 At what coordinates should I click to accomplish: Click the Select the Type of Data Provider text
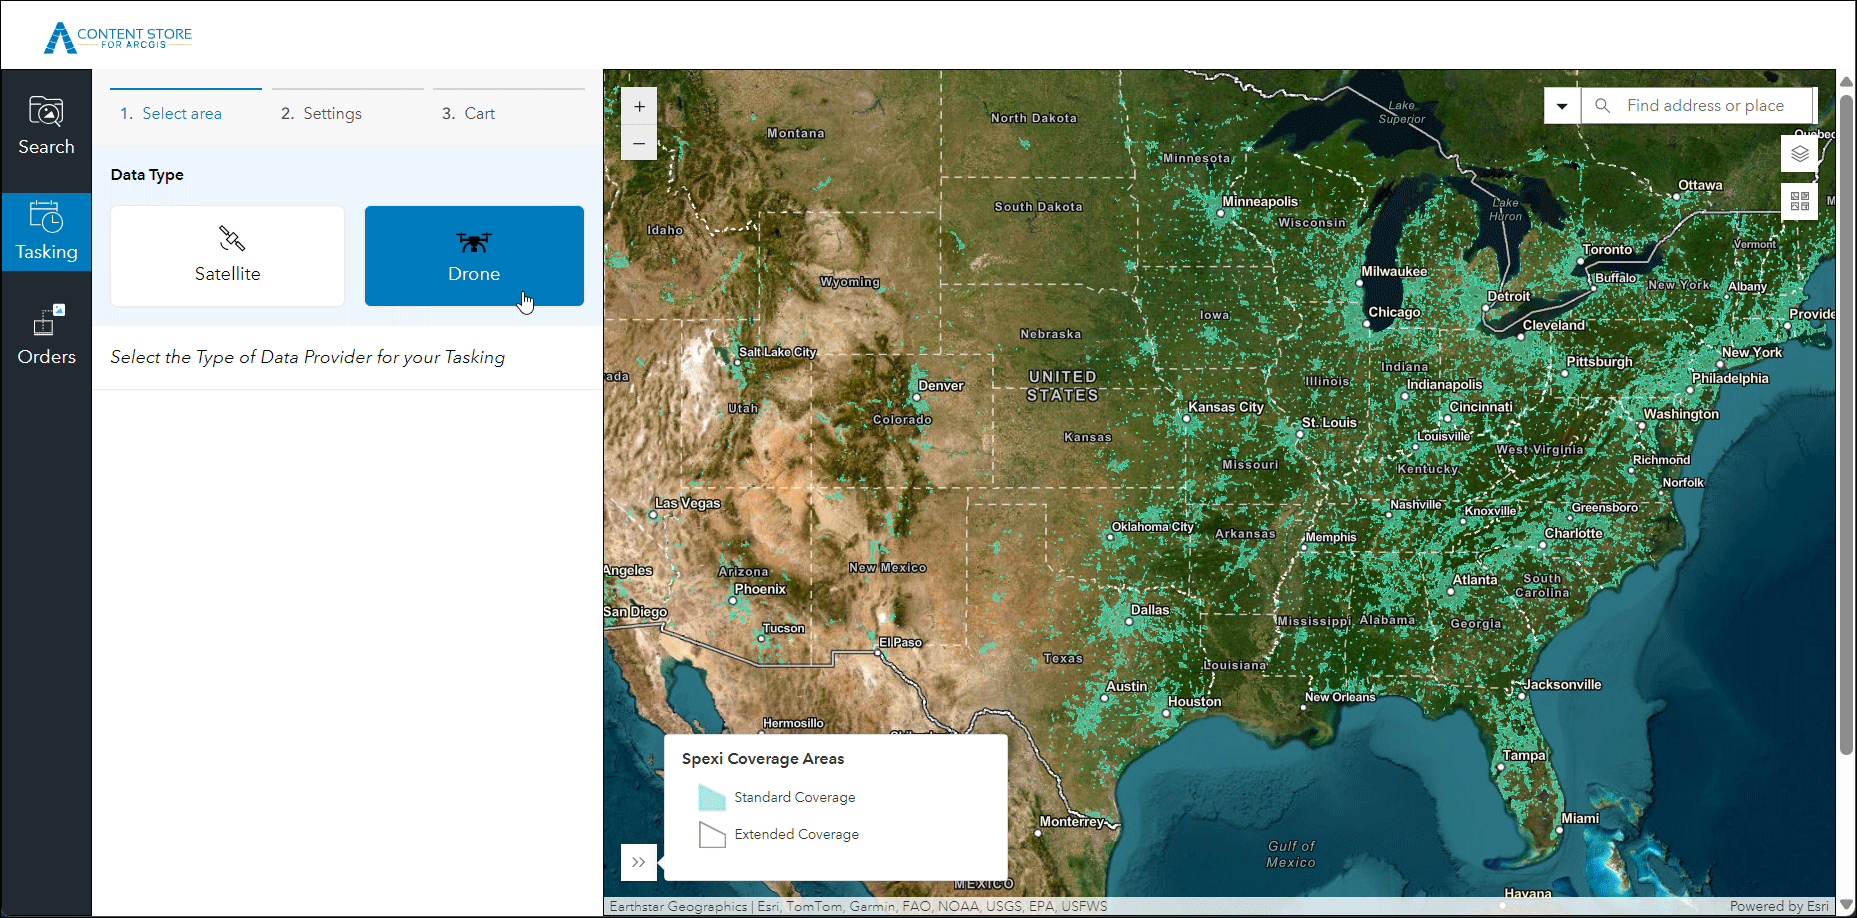pos(307,357)
